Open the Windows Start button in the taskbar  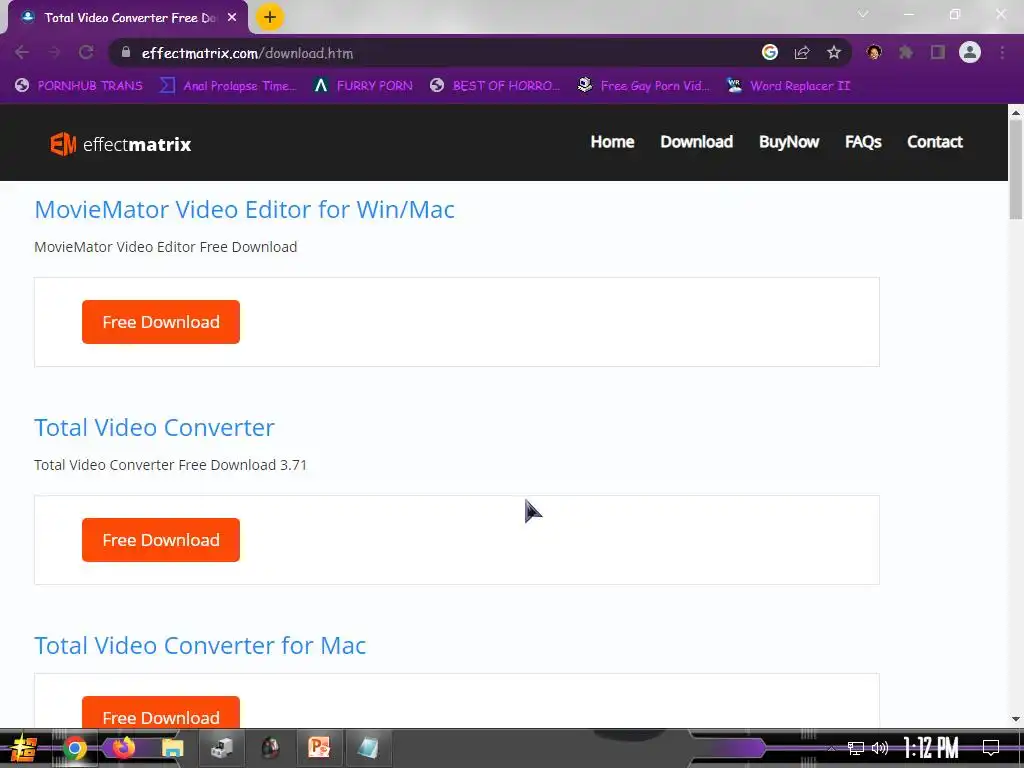point(24,748)
